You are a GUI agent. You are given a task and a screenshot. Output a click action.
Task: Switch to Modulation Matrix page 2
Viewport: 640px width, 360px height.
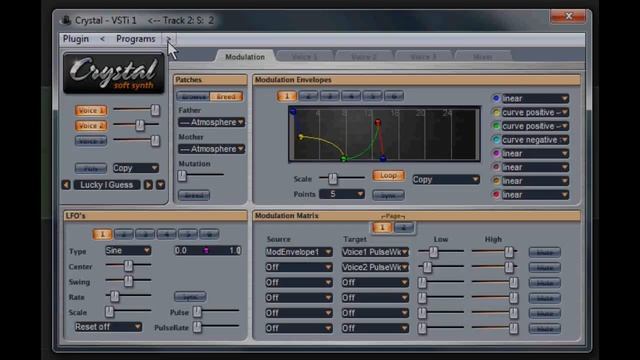coord(404,227)
